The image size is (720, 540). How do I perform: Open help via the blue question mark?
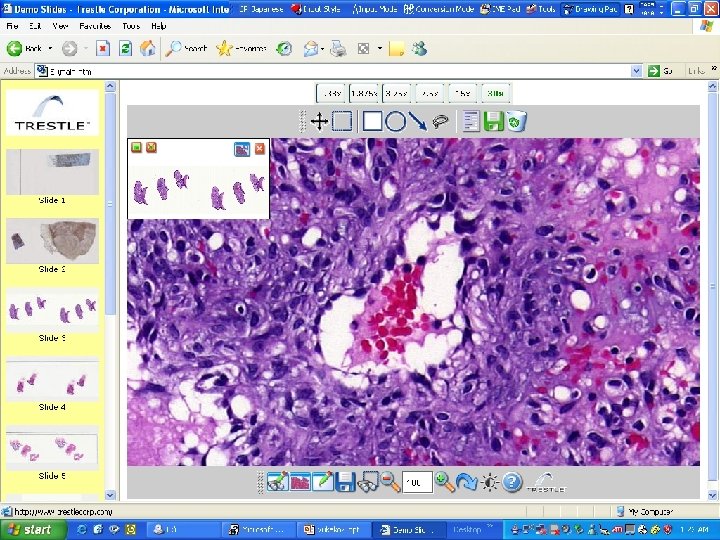point(512,482)
